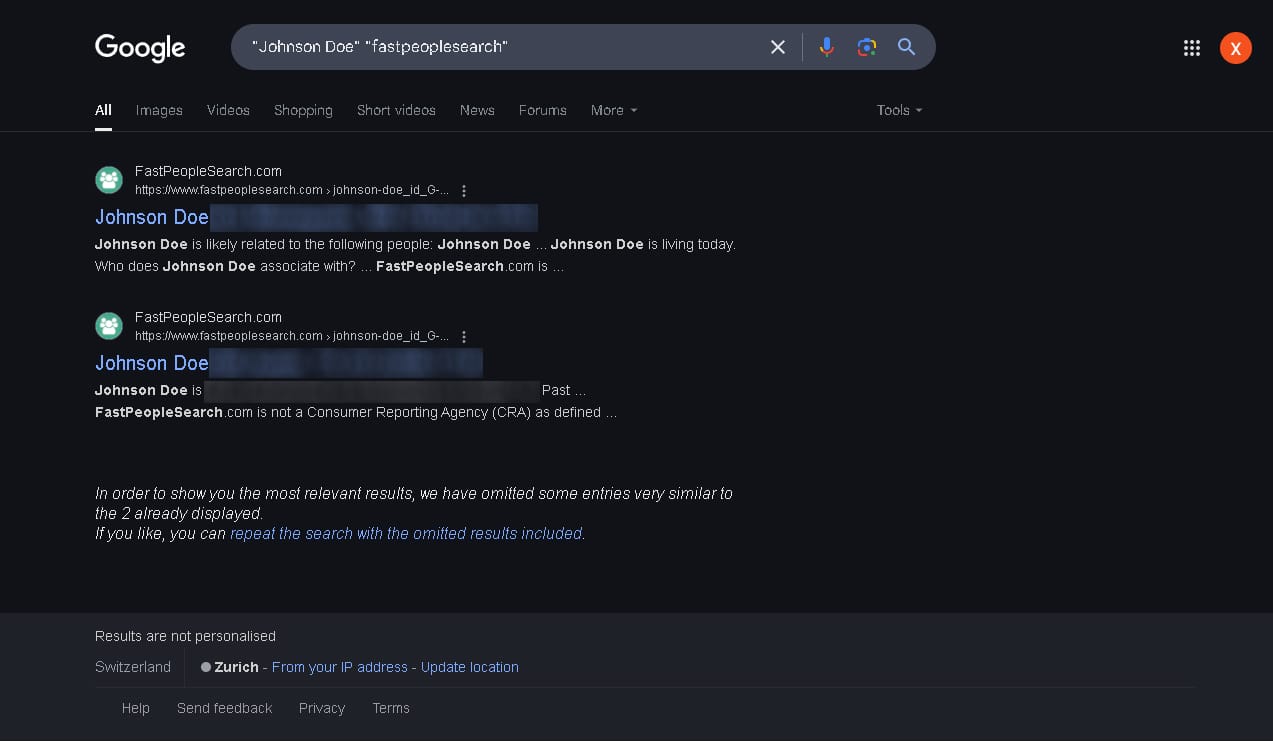The image size is (1273, 741).
Task: Click the second FastPeopleSearch result favicon
Action: [109, 326]
